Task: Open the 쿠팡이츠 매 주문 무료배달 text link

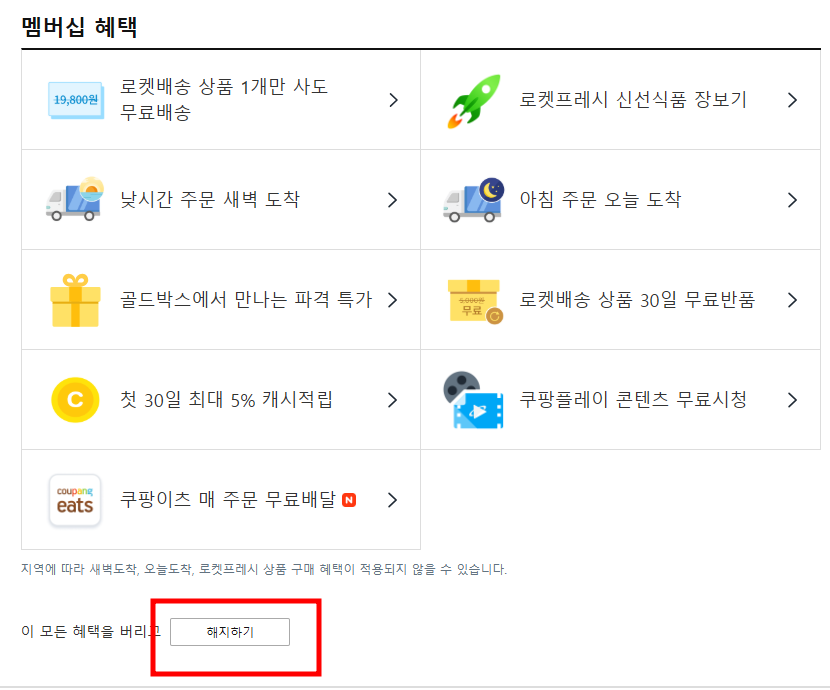Action: pos(228,500)
